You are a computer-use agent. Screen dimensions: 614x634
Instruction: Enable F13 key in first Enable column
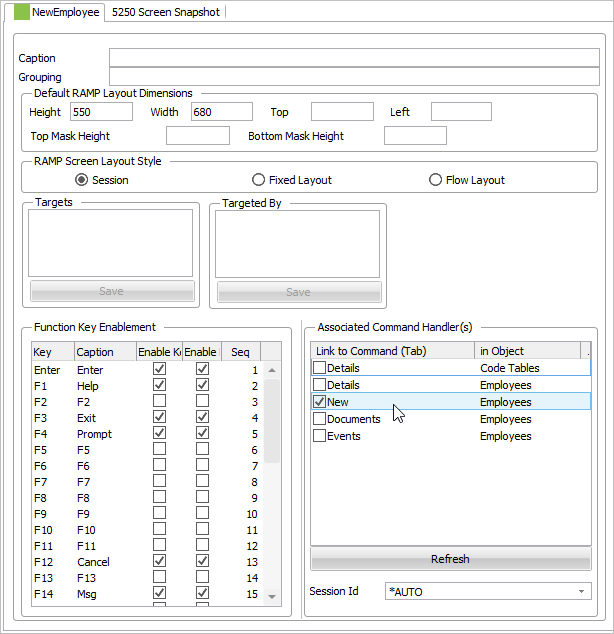point(159,577)
